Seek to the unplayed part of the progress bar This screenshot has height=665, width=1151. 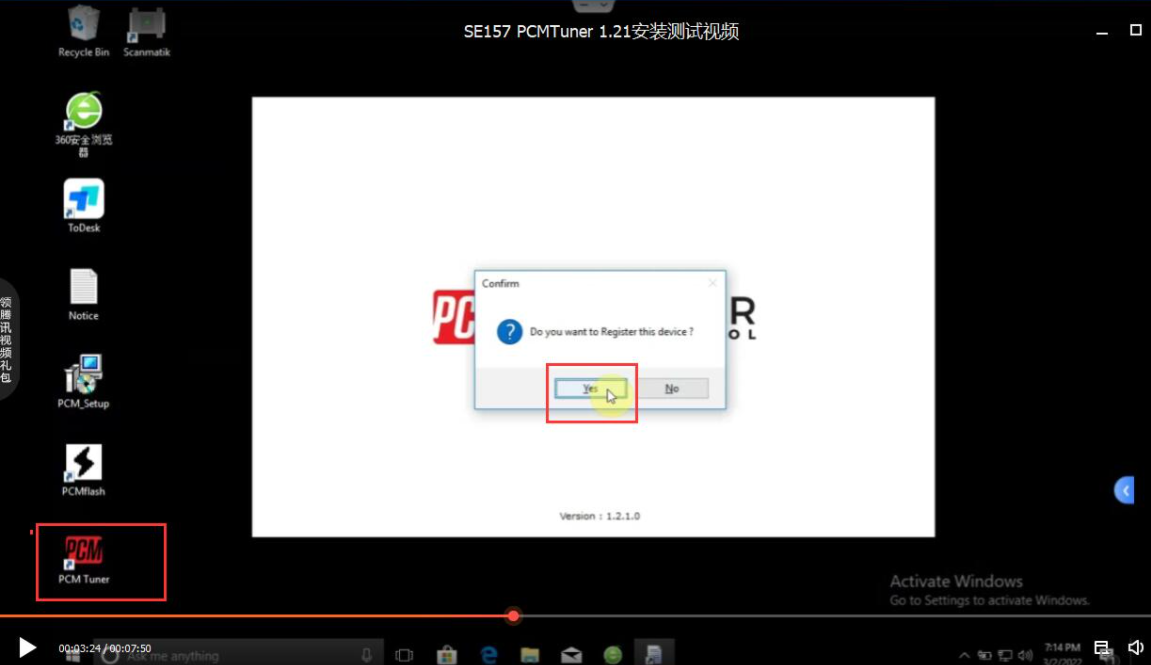pos(835,616)
